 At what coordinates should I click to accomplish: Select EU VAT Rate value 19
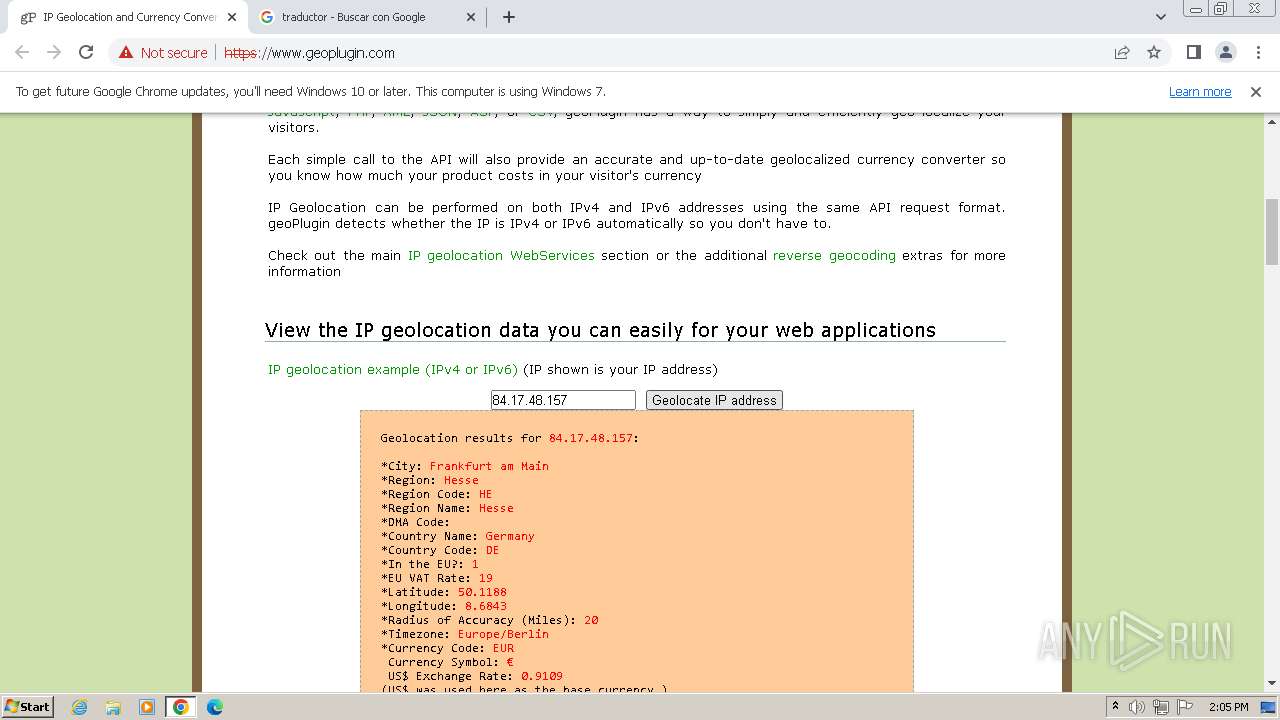[486, 578]
